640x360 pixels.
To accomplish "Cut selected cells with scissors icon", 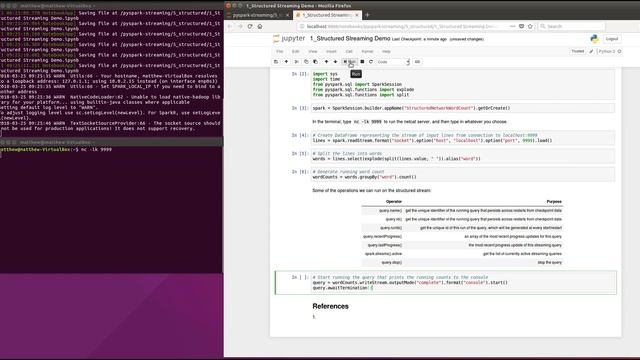I will click(x=297, y=62).
